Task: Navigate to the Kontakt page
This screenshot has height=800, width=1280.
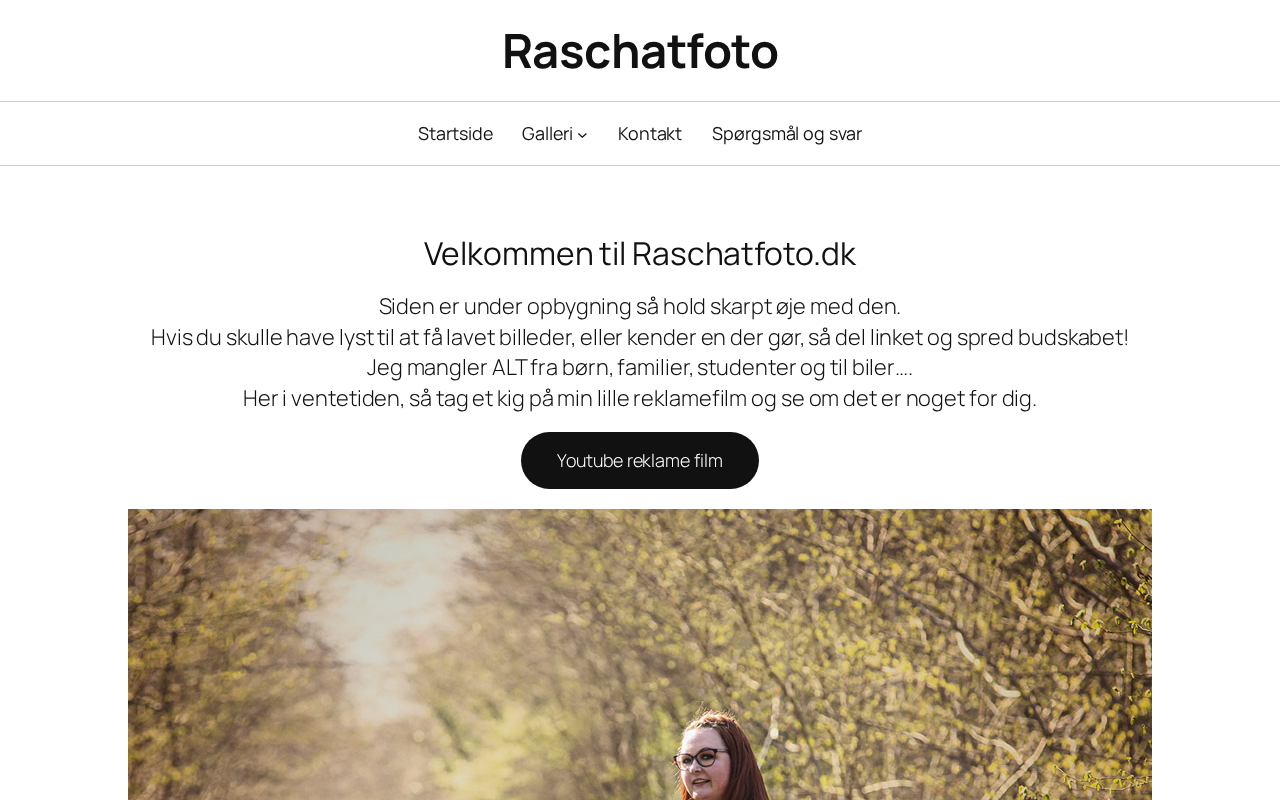Action: tap(650, 134)
